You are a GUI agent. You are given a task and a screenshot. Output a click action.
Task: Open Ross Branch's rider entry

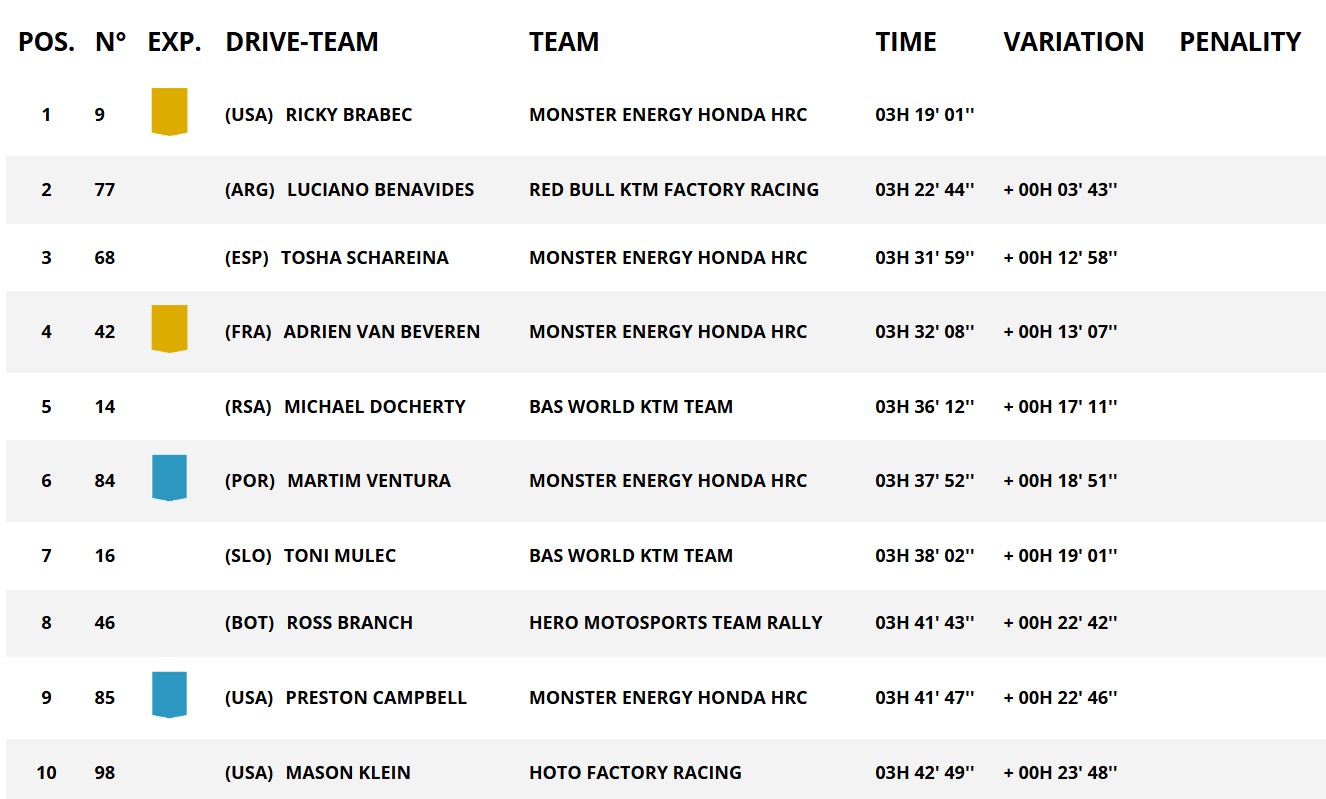click(x=349, y=623)
